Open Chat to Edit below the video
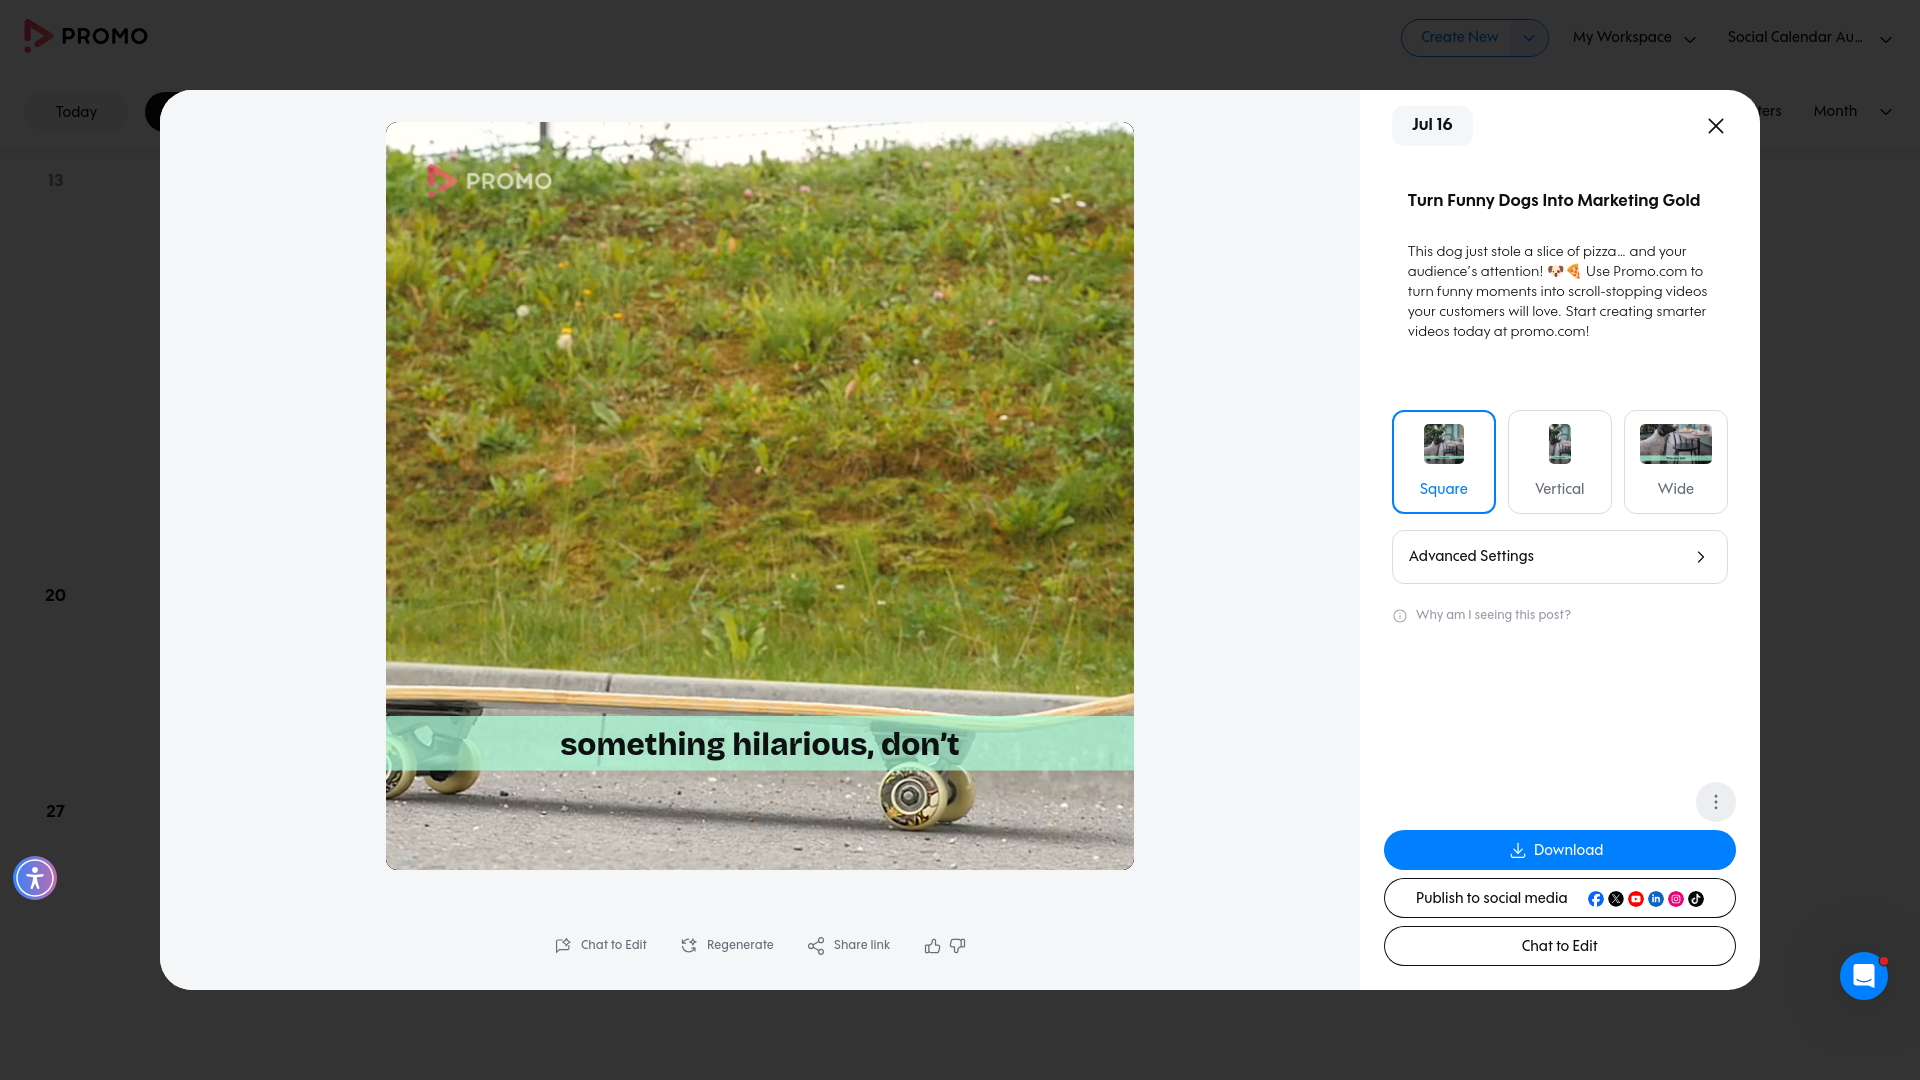 tap(601, 946)
